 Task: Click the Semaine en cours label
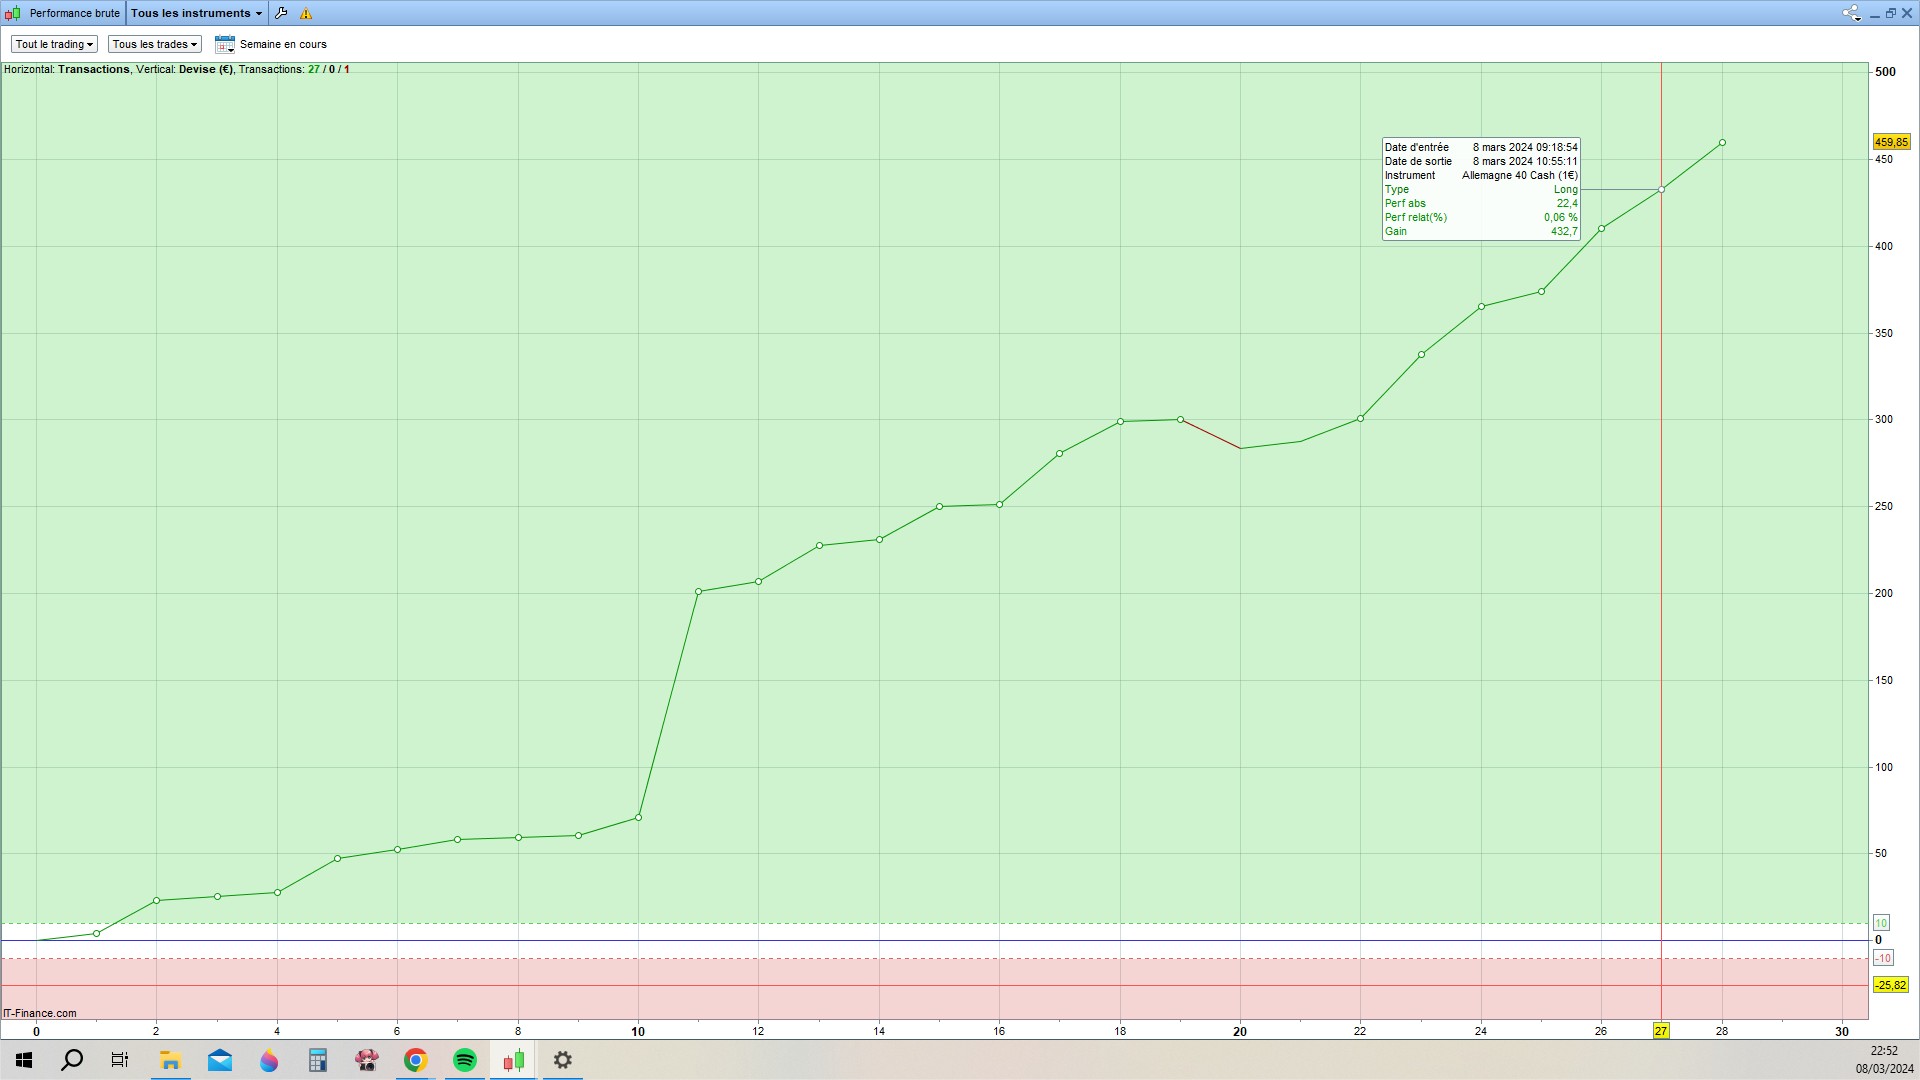click(x=283, y=44)
